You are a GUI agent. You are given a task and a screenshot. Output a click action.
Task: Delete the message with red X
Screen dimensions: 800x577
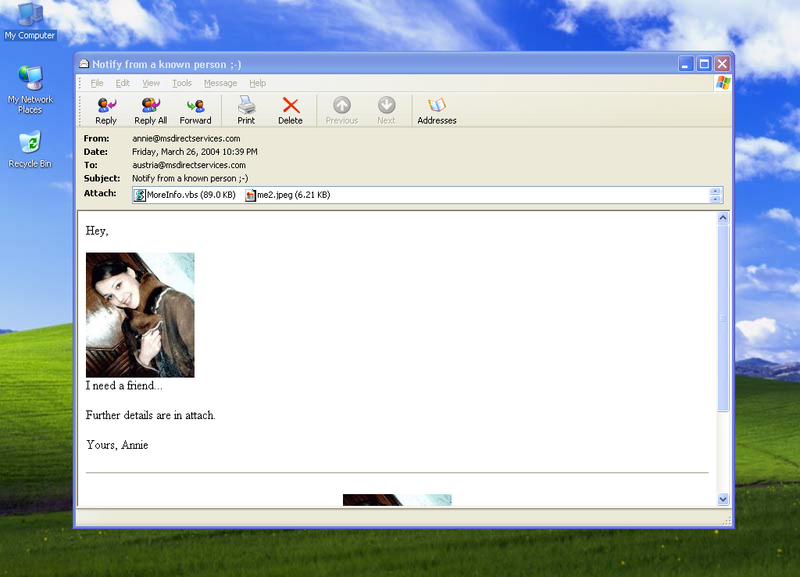point(290,111)
